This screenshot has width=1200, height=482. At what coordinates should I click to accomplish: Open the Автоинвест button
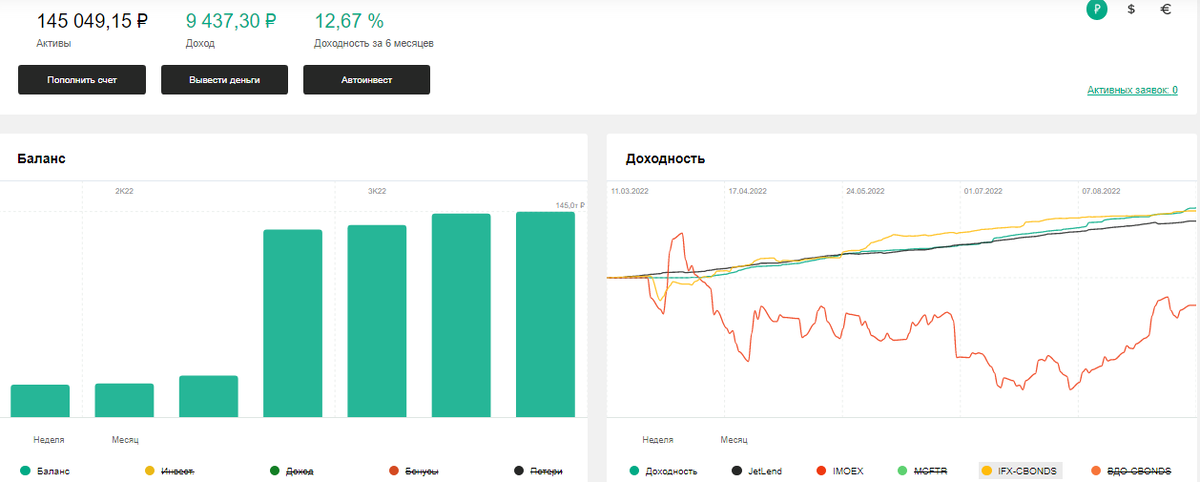click(x=367, y=80)
